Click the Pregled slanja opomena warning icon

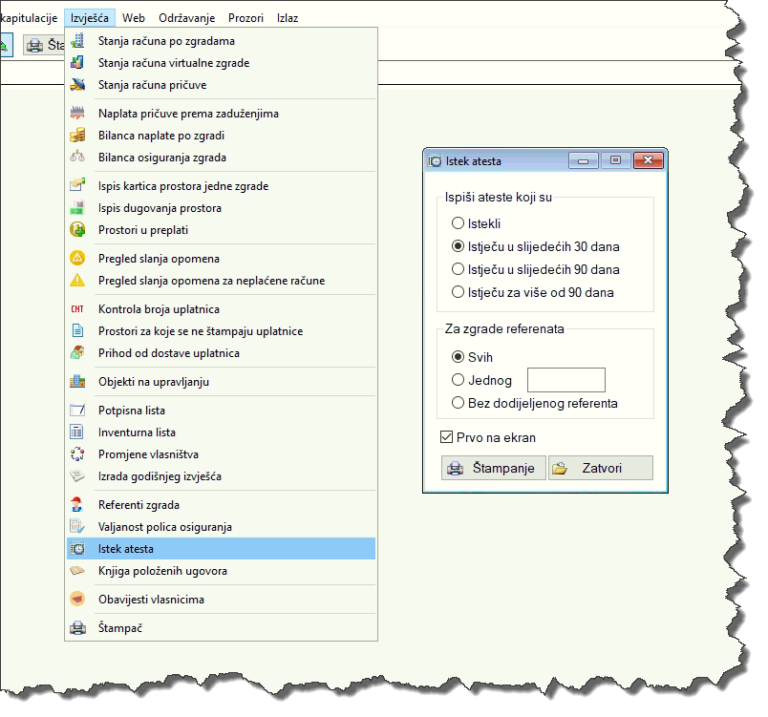pyautogui.click(x=77, y=258)
